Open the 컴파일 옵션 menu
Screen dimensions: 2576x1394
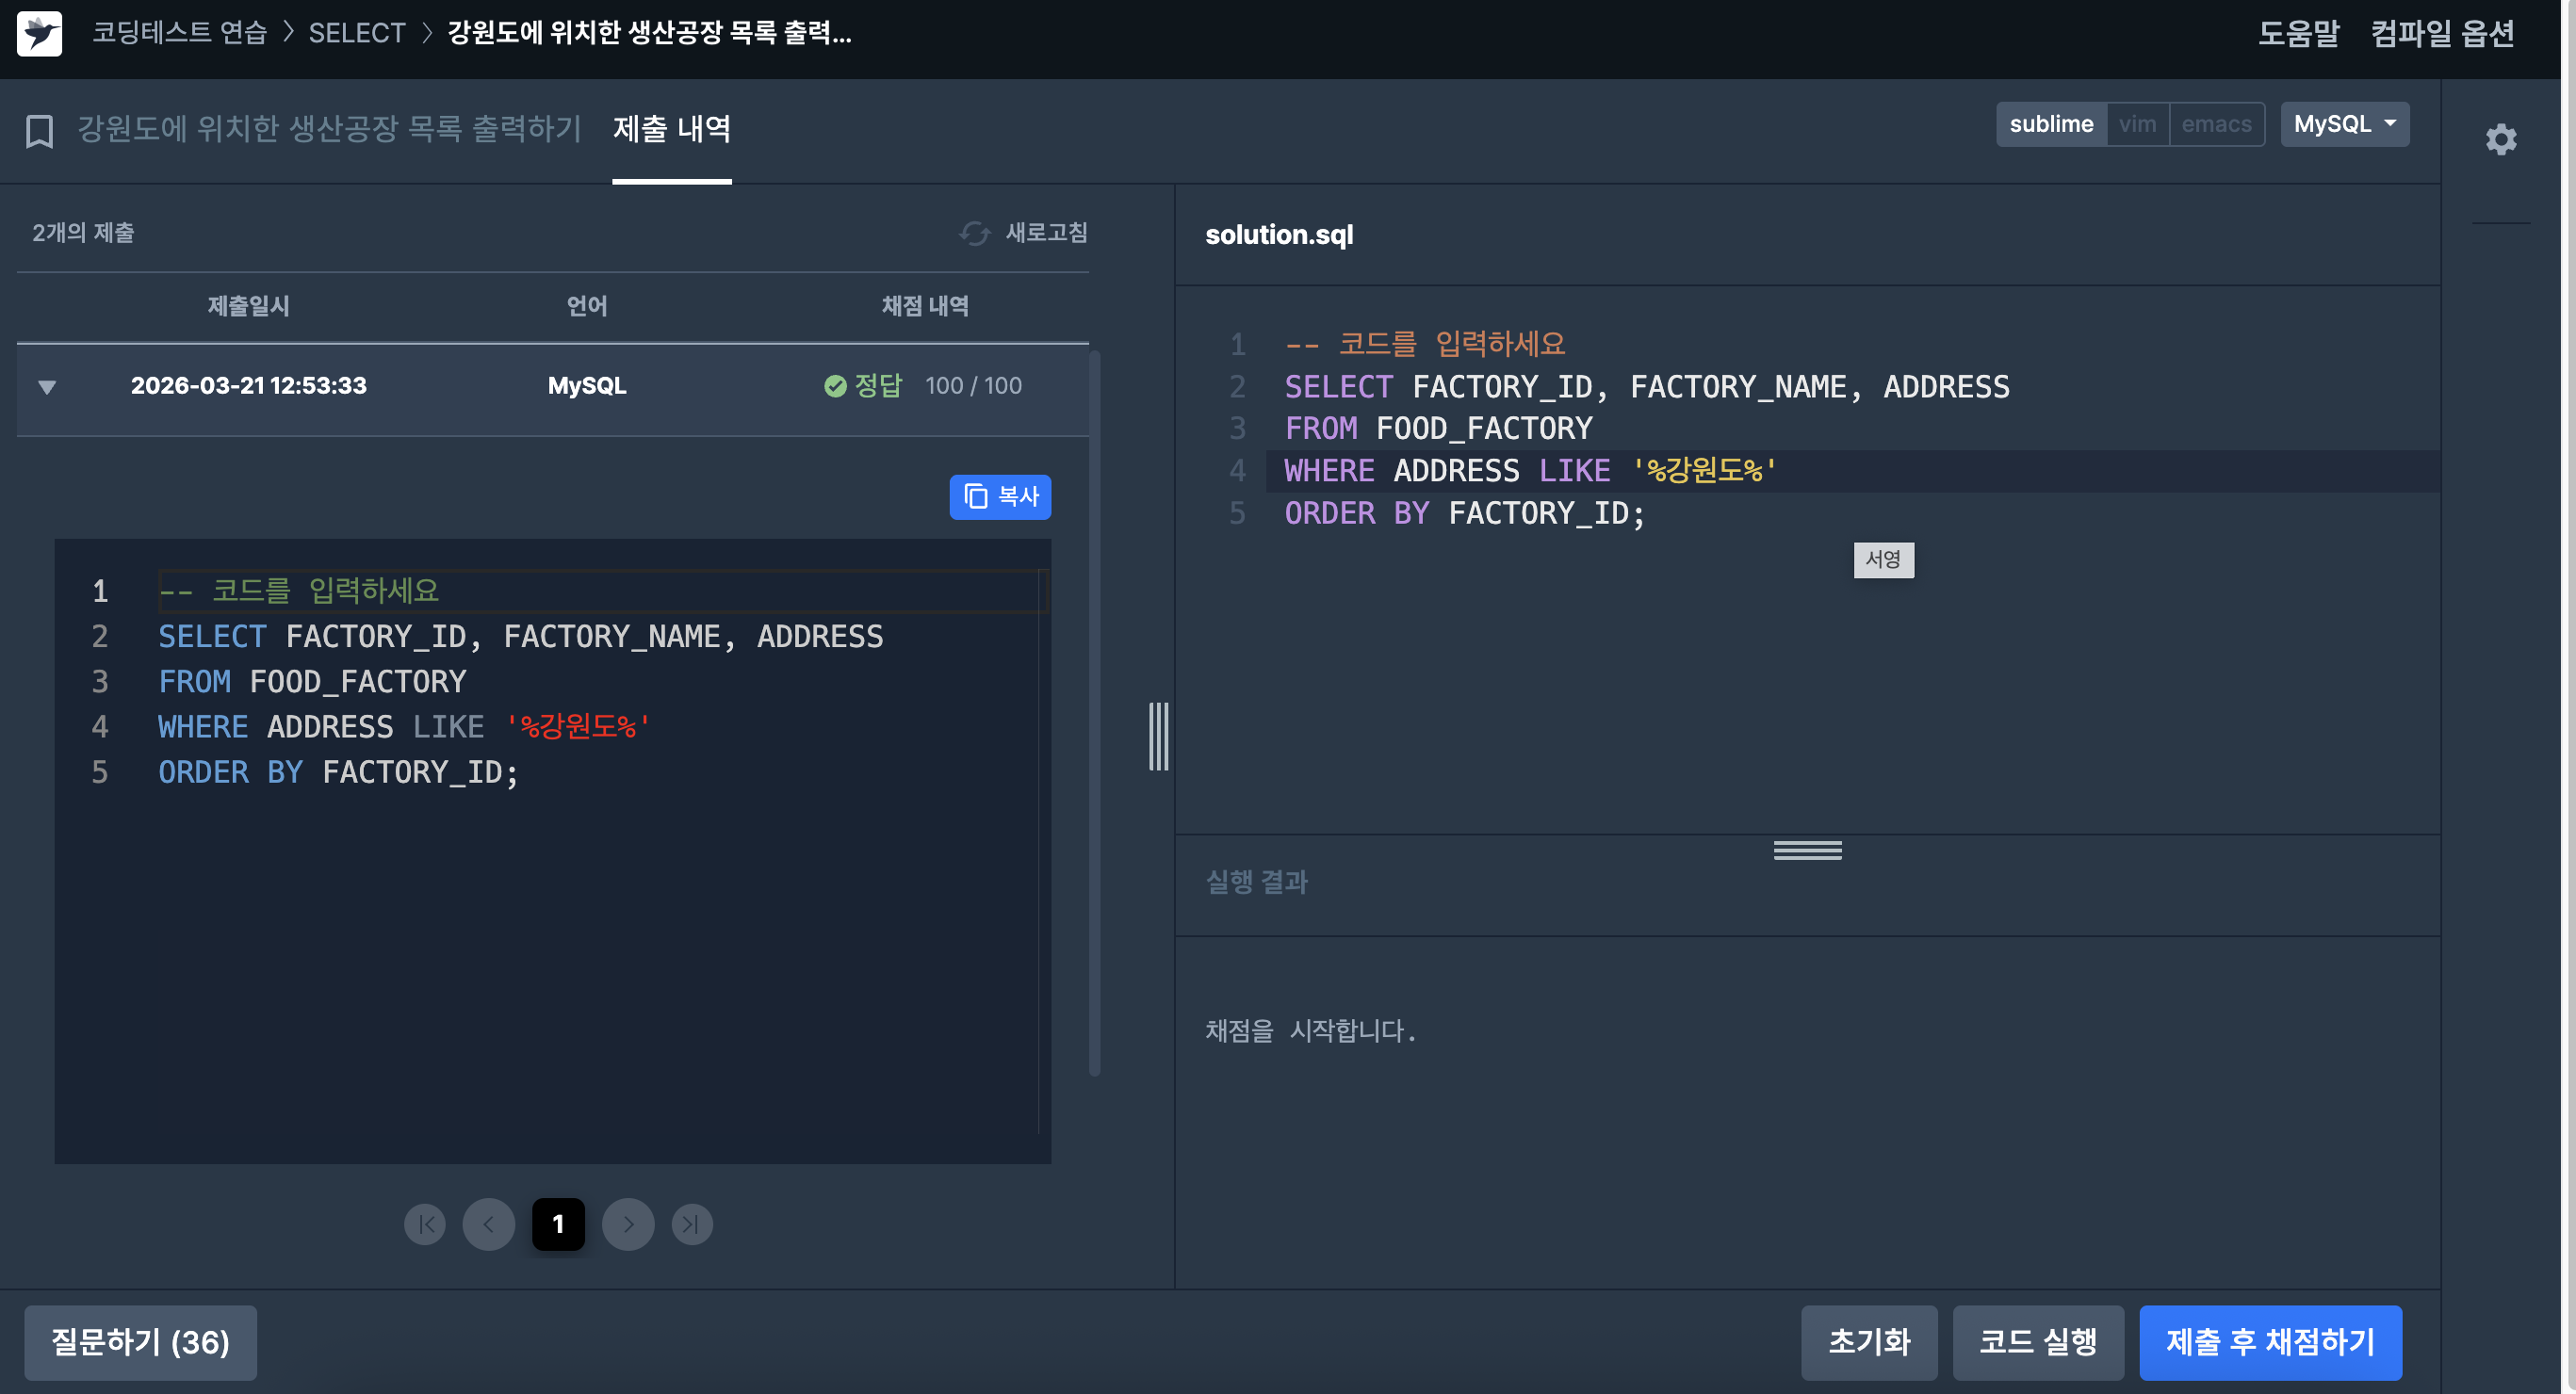[2442, 33]
